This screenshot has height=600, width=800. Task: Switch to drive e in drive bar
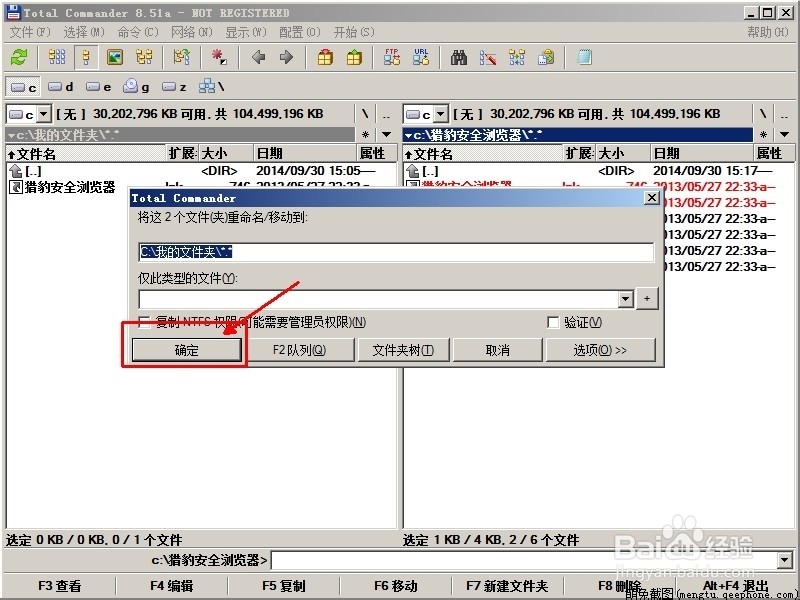98,87
